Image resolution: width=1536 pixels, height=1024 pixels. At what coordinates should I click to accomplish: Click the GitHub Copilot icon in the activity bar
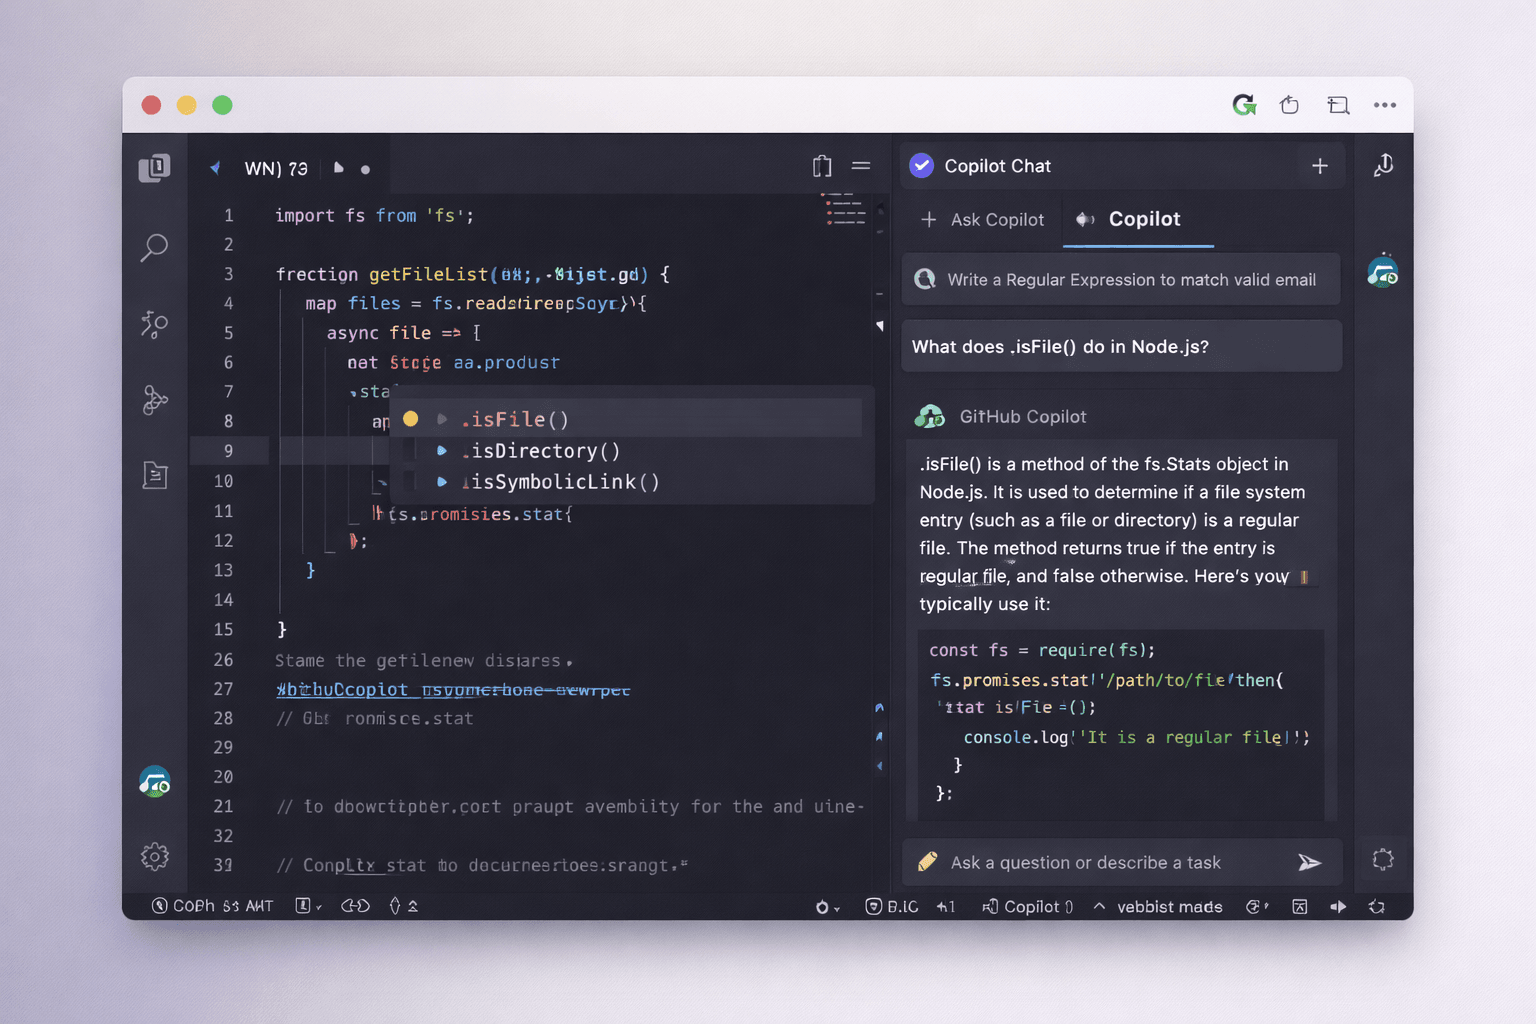coord(155,781)
